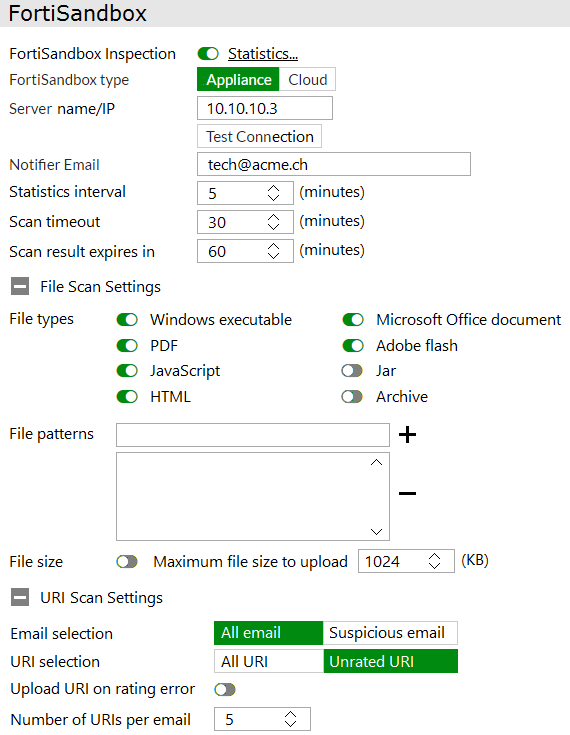Remove file pattern with minus icon
This screenshot has width=570, height=735.
407,493
